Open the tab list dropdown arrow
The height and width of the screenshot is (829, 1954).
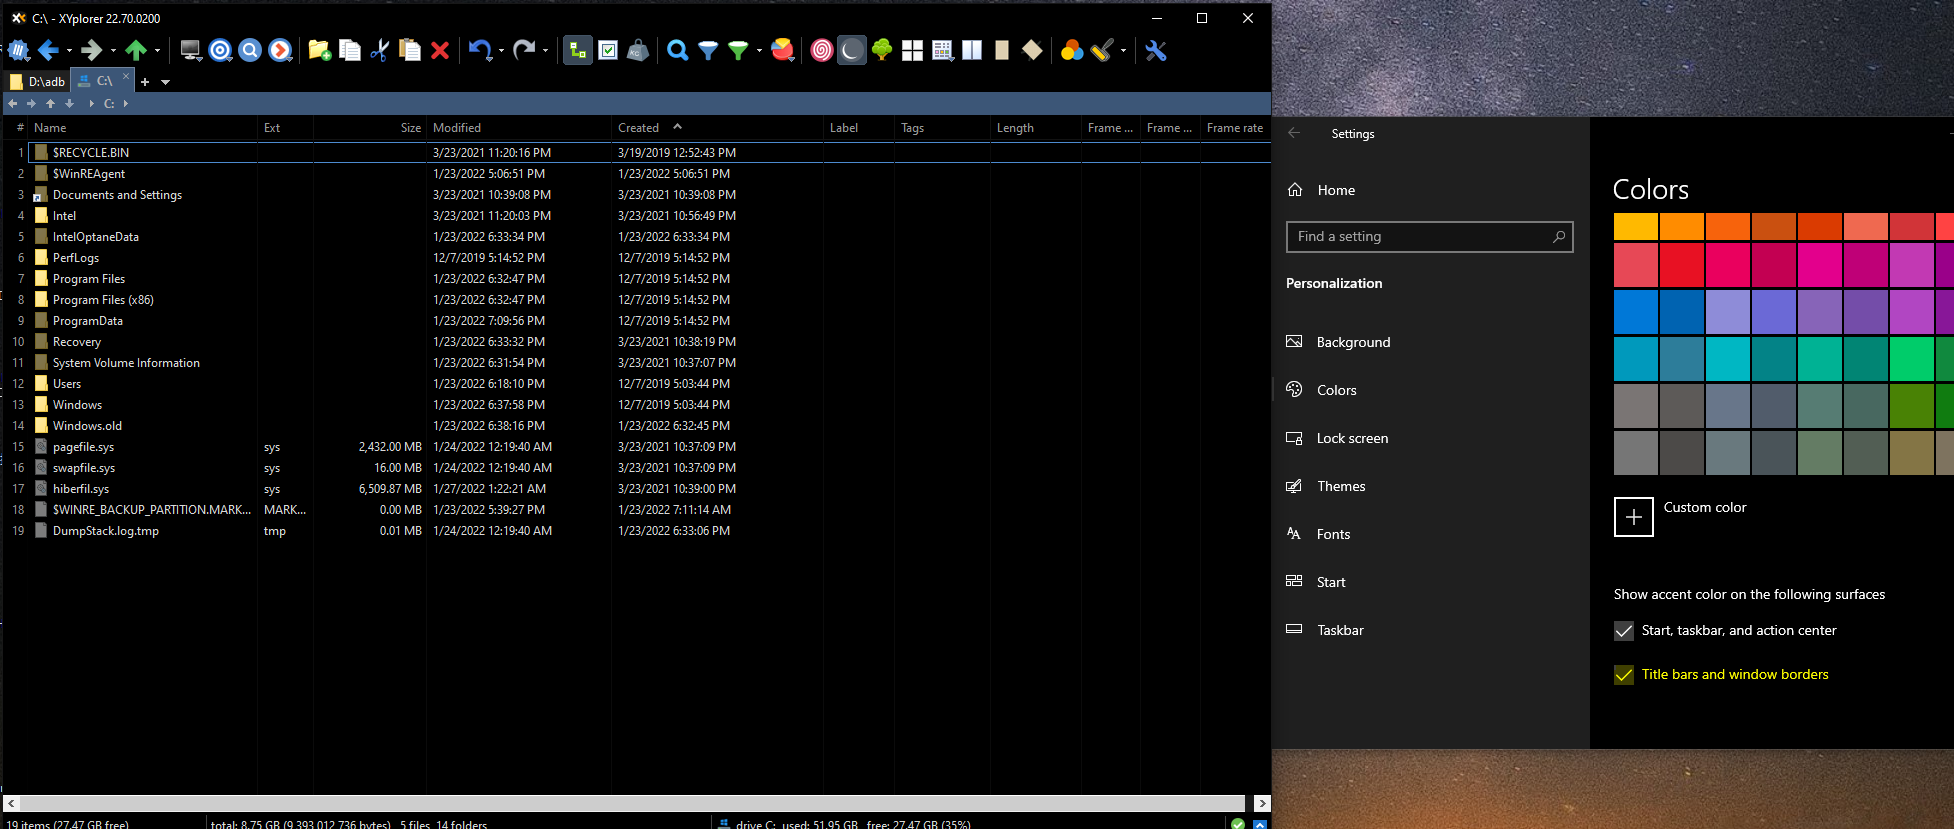click(166, 82)
